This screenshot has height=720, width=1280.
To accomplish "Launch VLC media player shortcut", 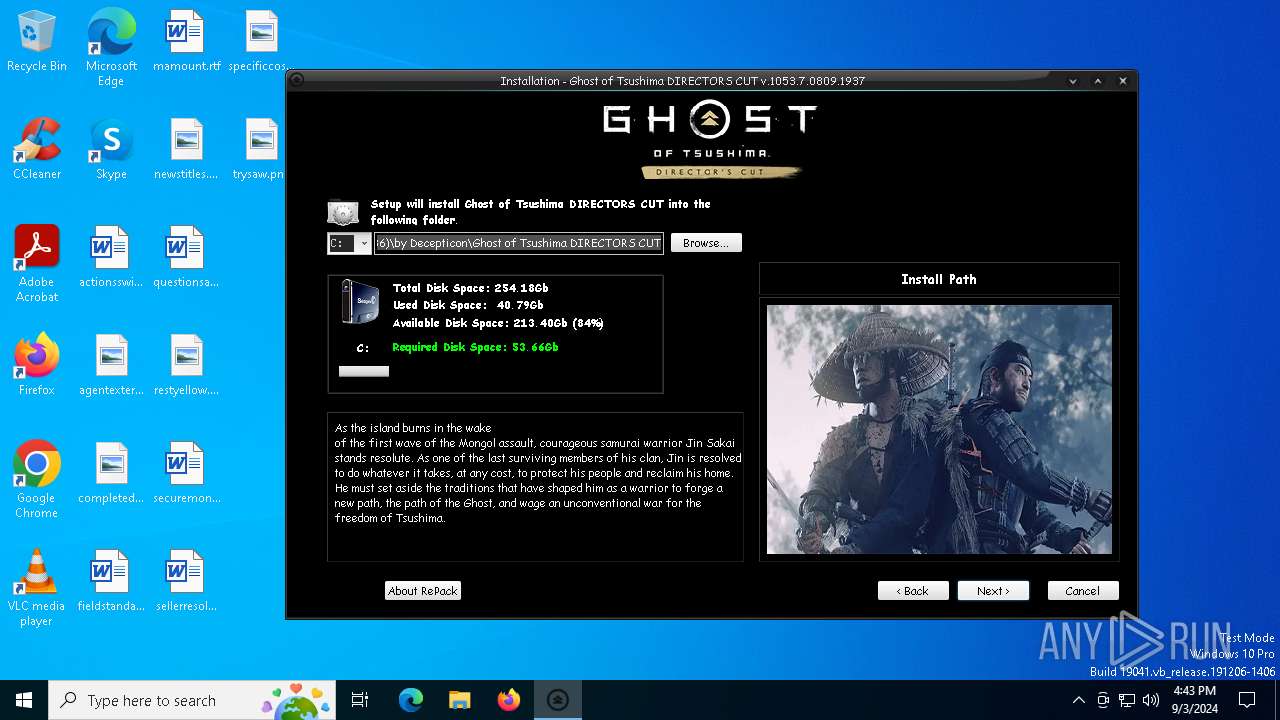I will 37,588.
